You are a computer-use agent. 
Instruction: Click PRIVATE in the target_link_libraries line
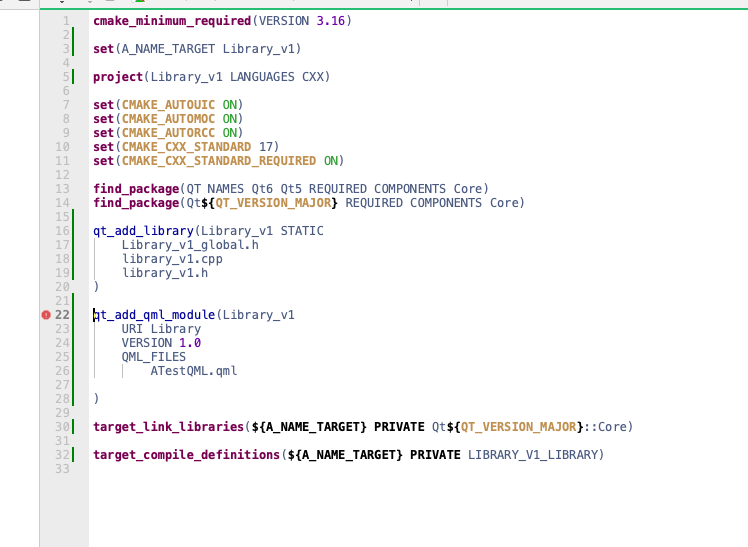(x=399, y=426)
